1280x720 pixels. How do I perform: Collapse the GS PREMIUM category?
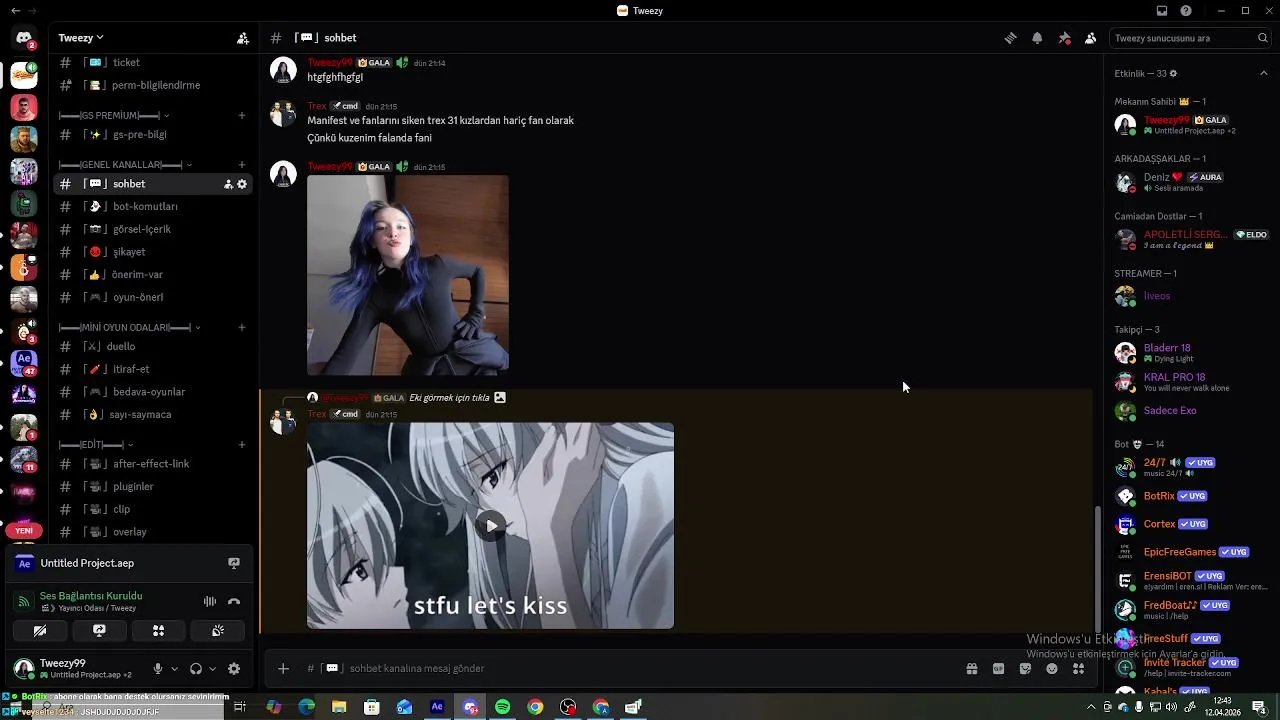click(x=114, y=116)
